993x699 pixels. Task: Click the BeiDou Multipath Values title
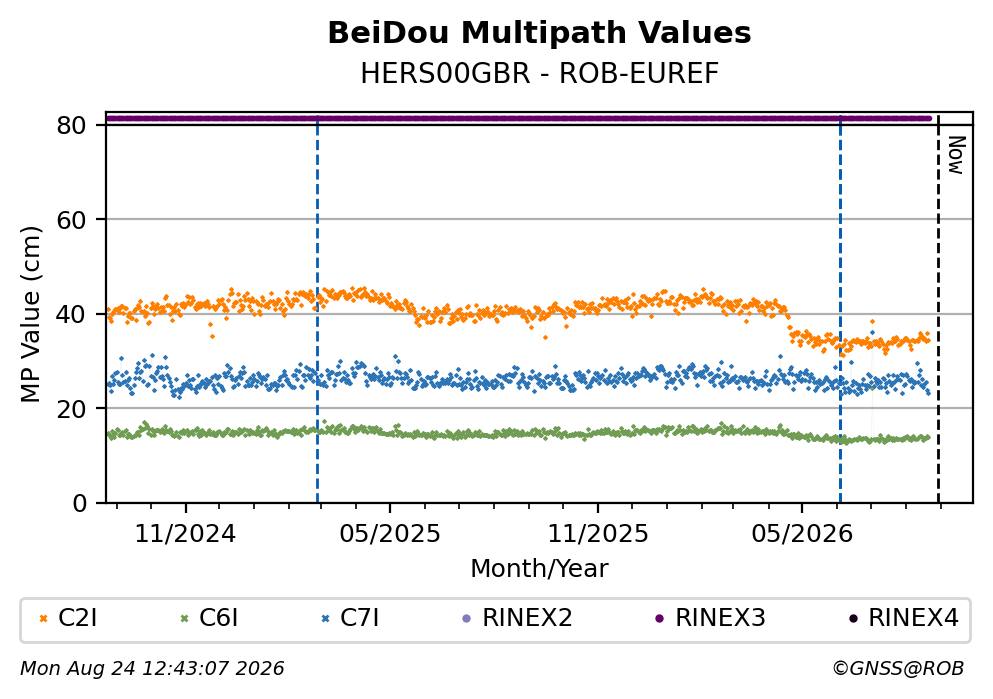pyautogui.click(x=539, y=33)
